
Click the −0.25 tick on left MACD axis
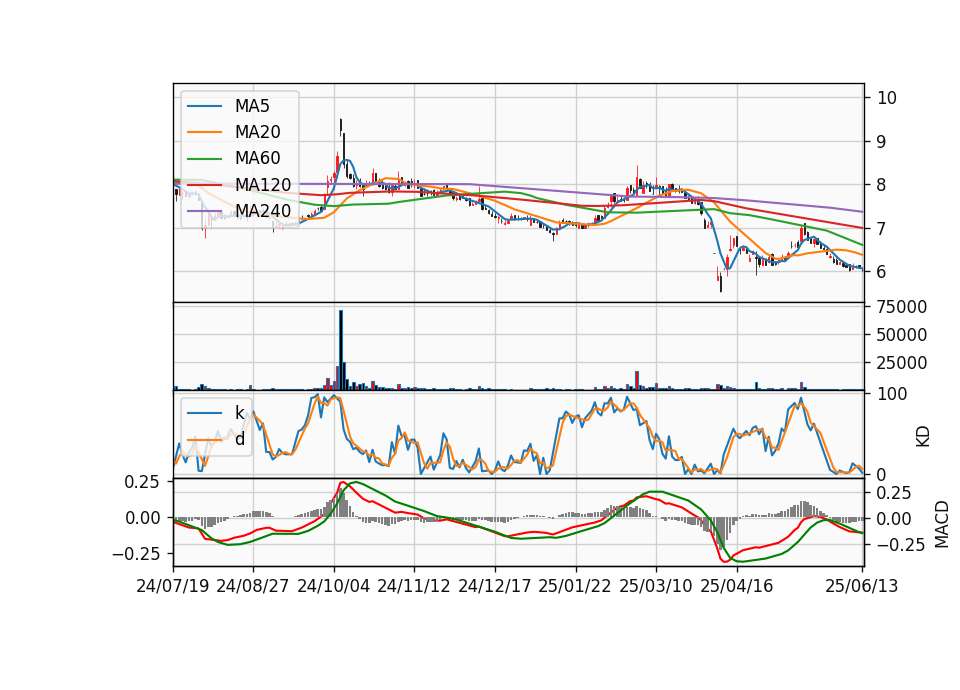click(x=137, y=554)
